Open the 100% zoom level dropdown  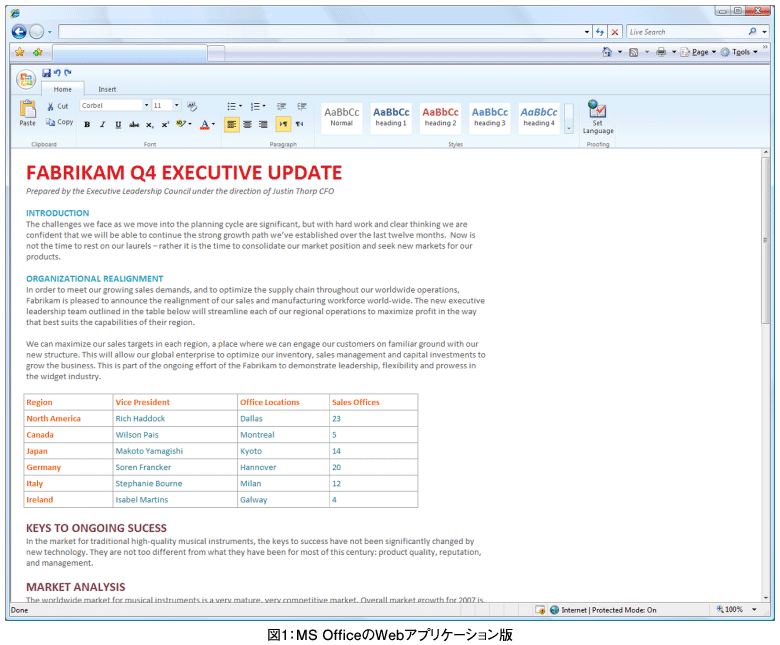pos(755,609)
